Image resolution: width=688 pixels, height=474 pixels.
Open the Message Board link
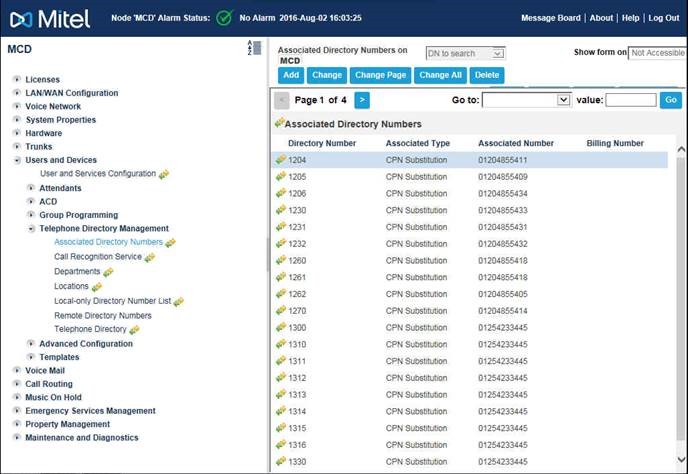[551, 18]
